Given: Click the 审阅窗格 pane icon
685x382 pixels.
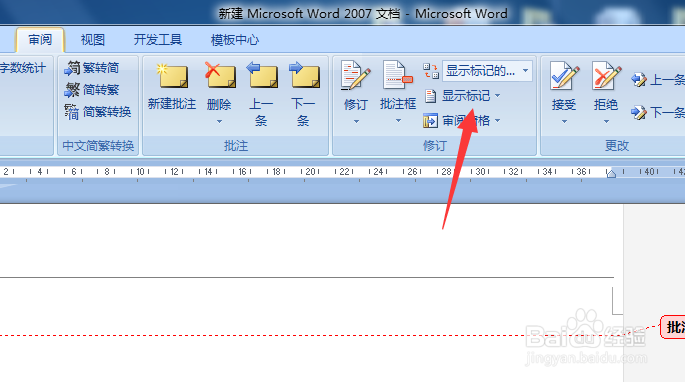Looking at the screenshot, I should point(430,121).
